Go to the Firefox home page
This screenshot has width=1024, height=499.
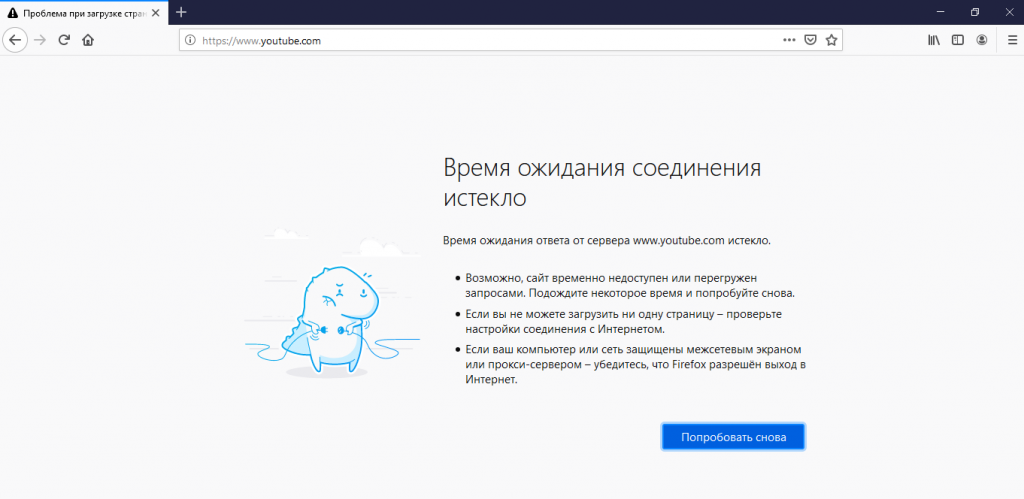point(88,40)
